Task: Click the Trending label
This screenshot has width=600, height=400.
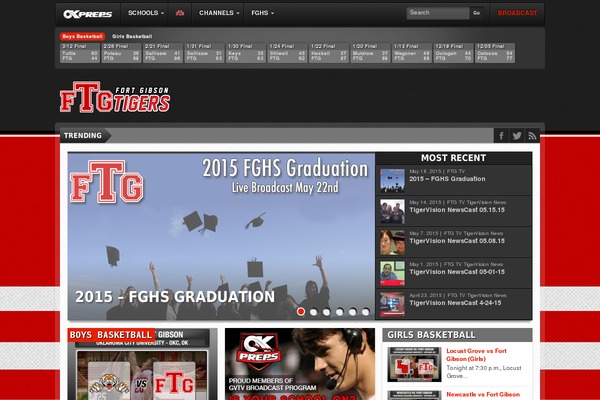Action: click(x=83, y=136)
